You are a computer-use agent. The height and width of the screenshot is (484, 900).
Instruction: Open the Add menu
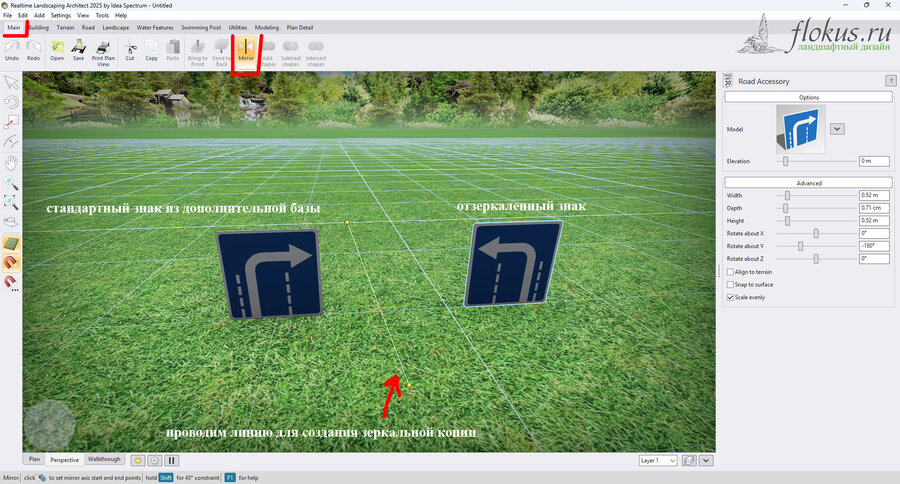click(x=39, y=16)
